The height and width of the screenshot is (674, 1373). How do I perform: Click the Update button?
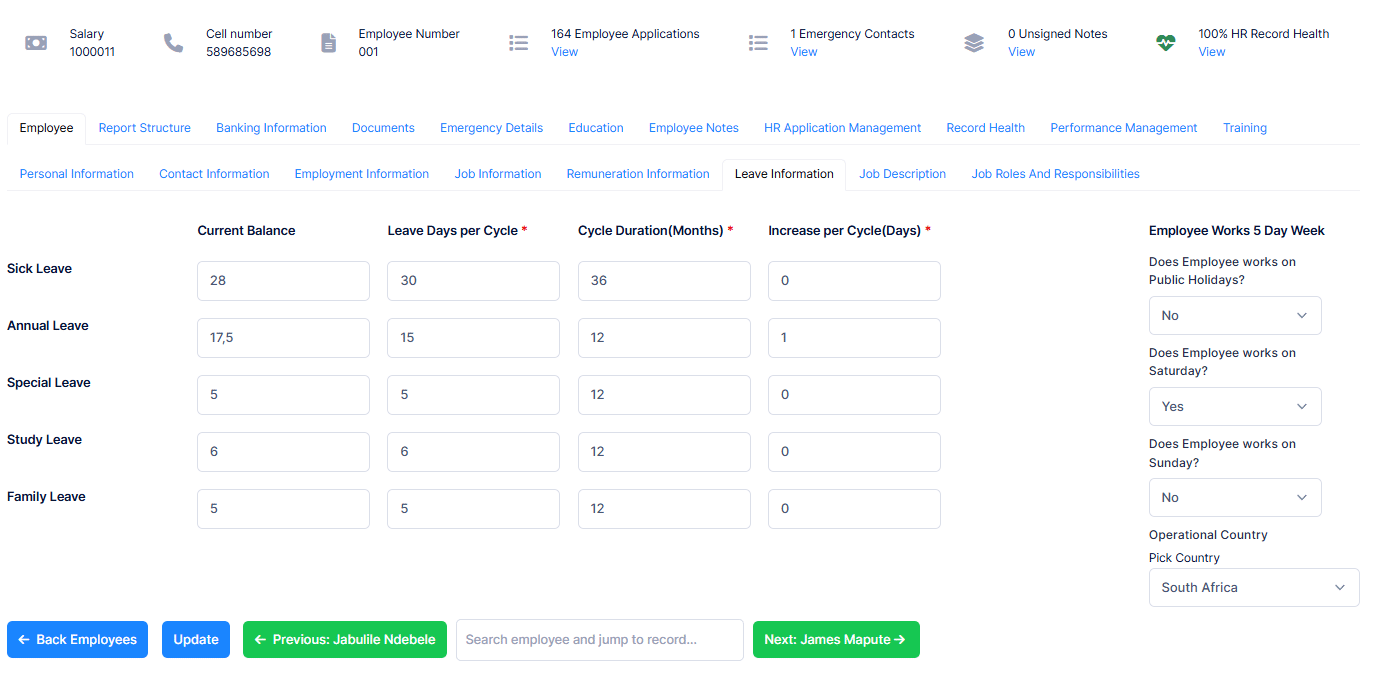196,640
